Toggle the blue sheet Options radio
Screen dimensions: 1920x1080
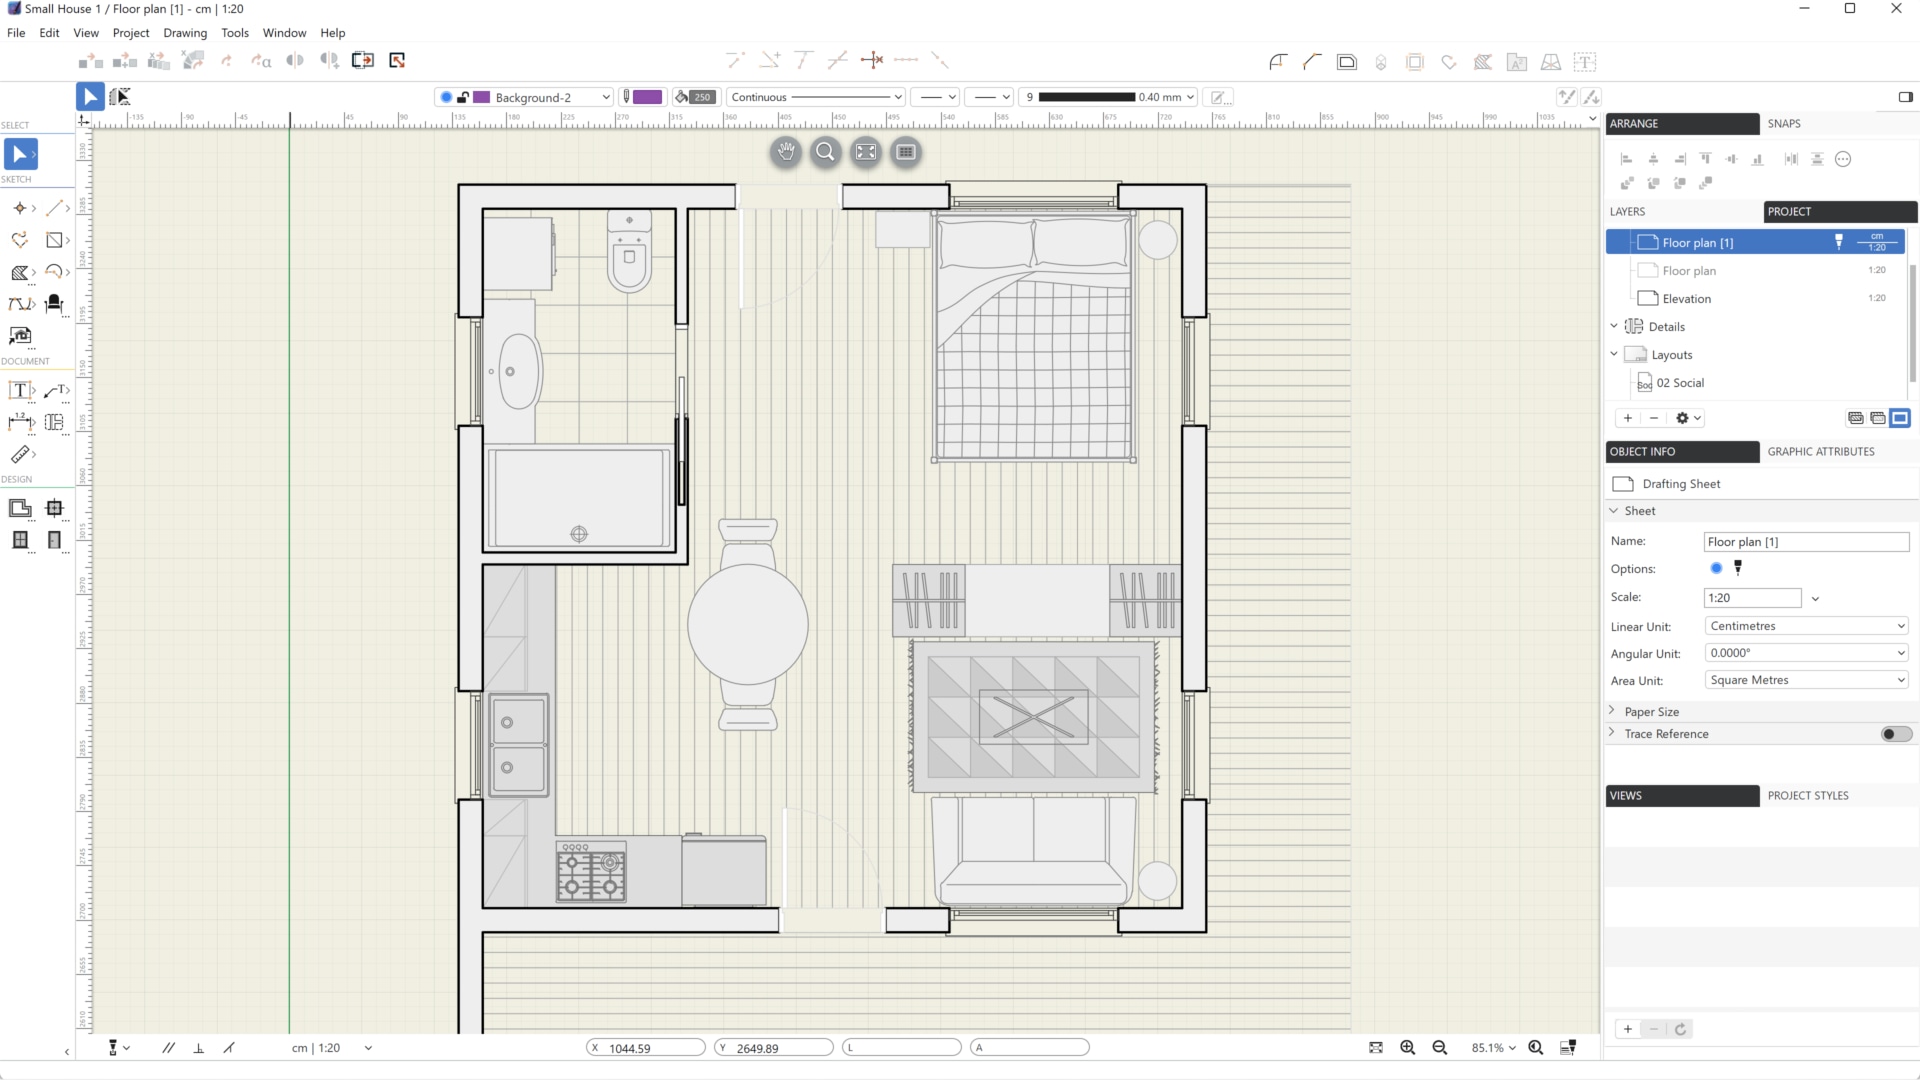pyautogui.click(x=1716, y=568)
